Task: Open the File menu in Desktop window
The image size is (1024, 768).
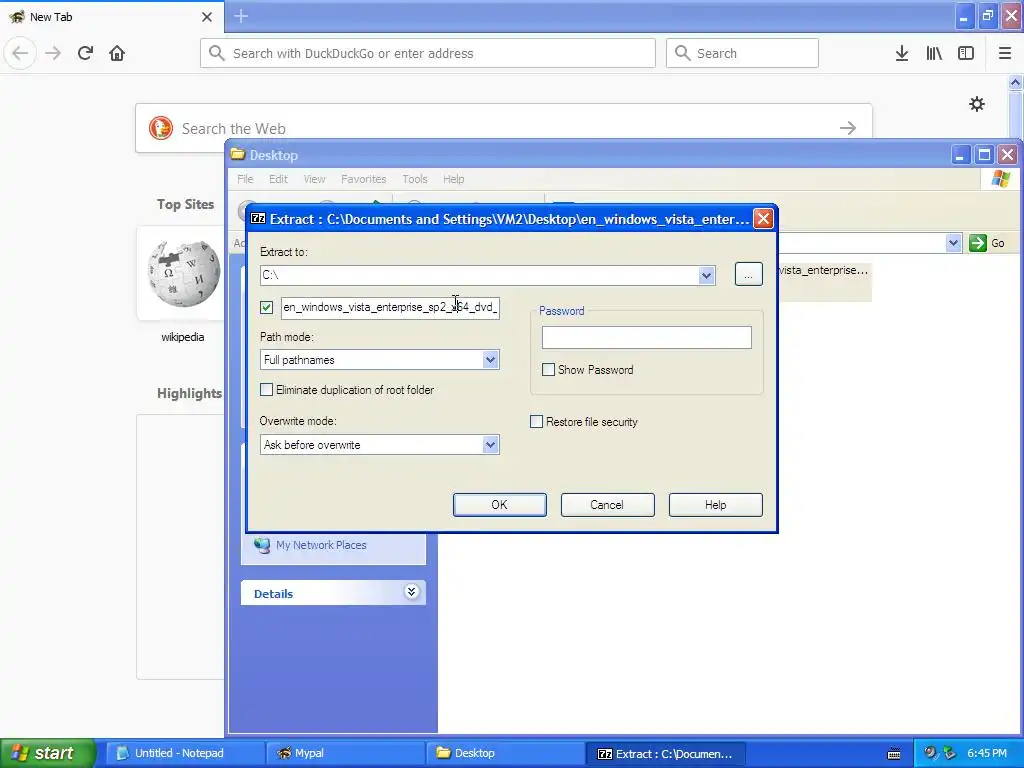Action: pyautogui.click(x=245, y=179)
